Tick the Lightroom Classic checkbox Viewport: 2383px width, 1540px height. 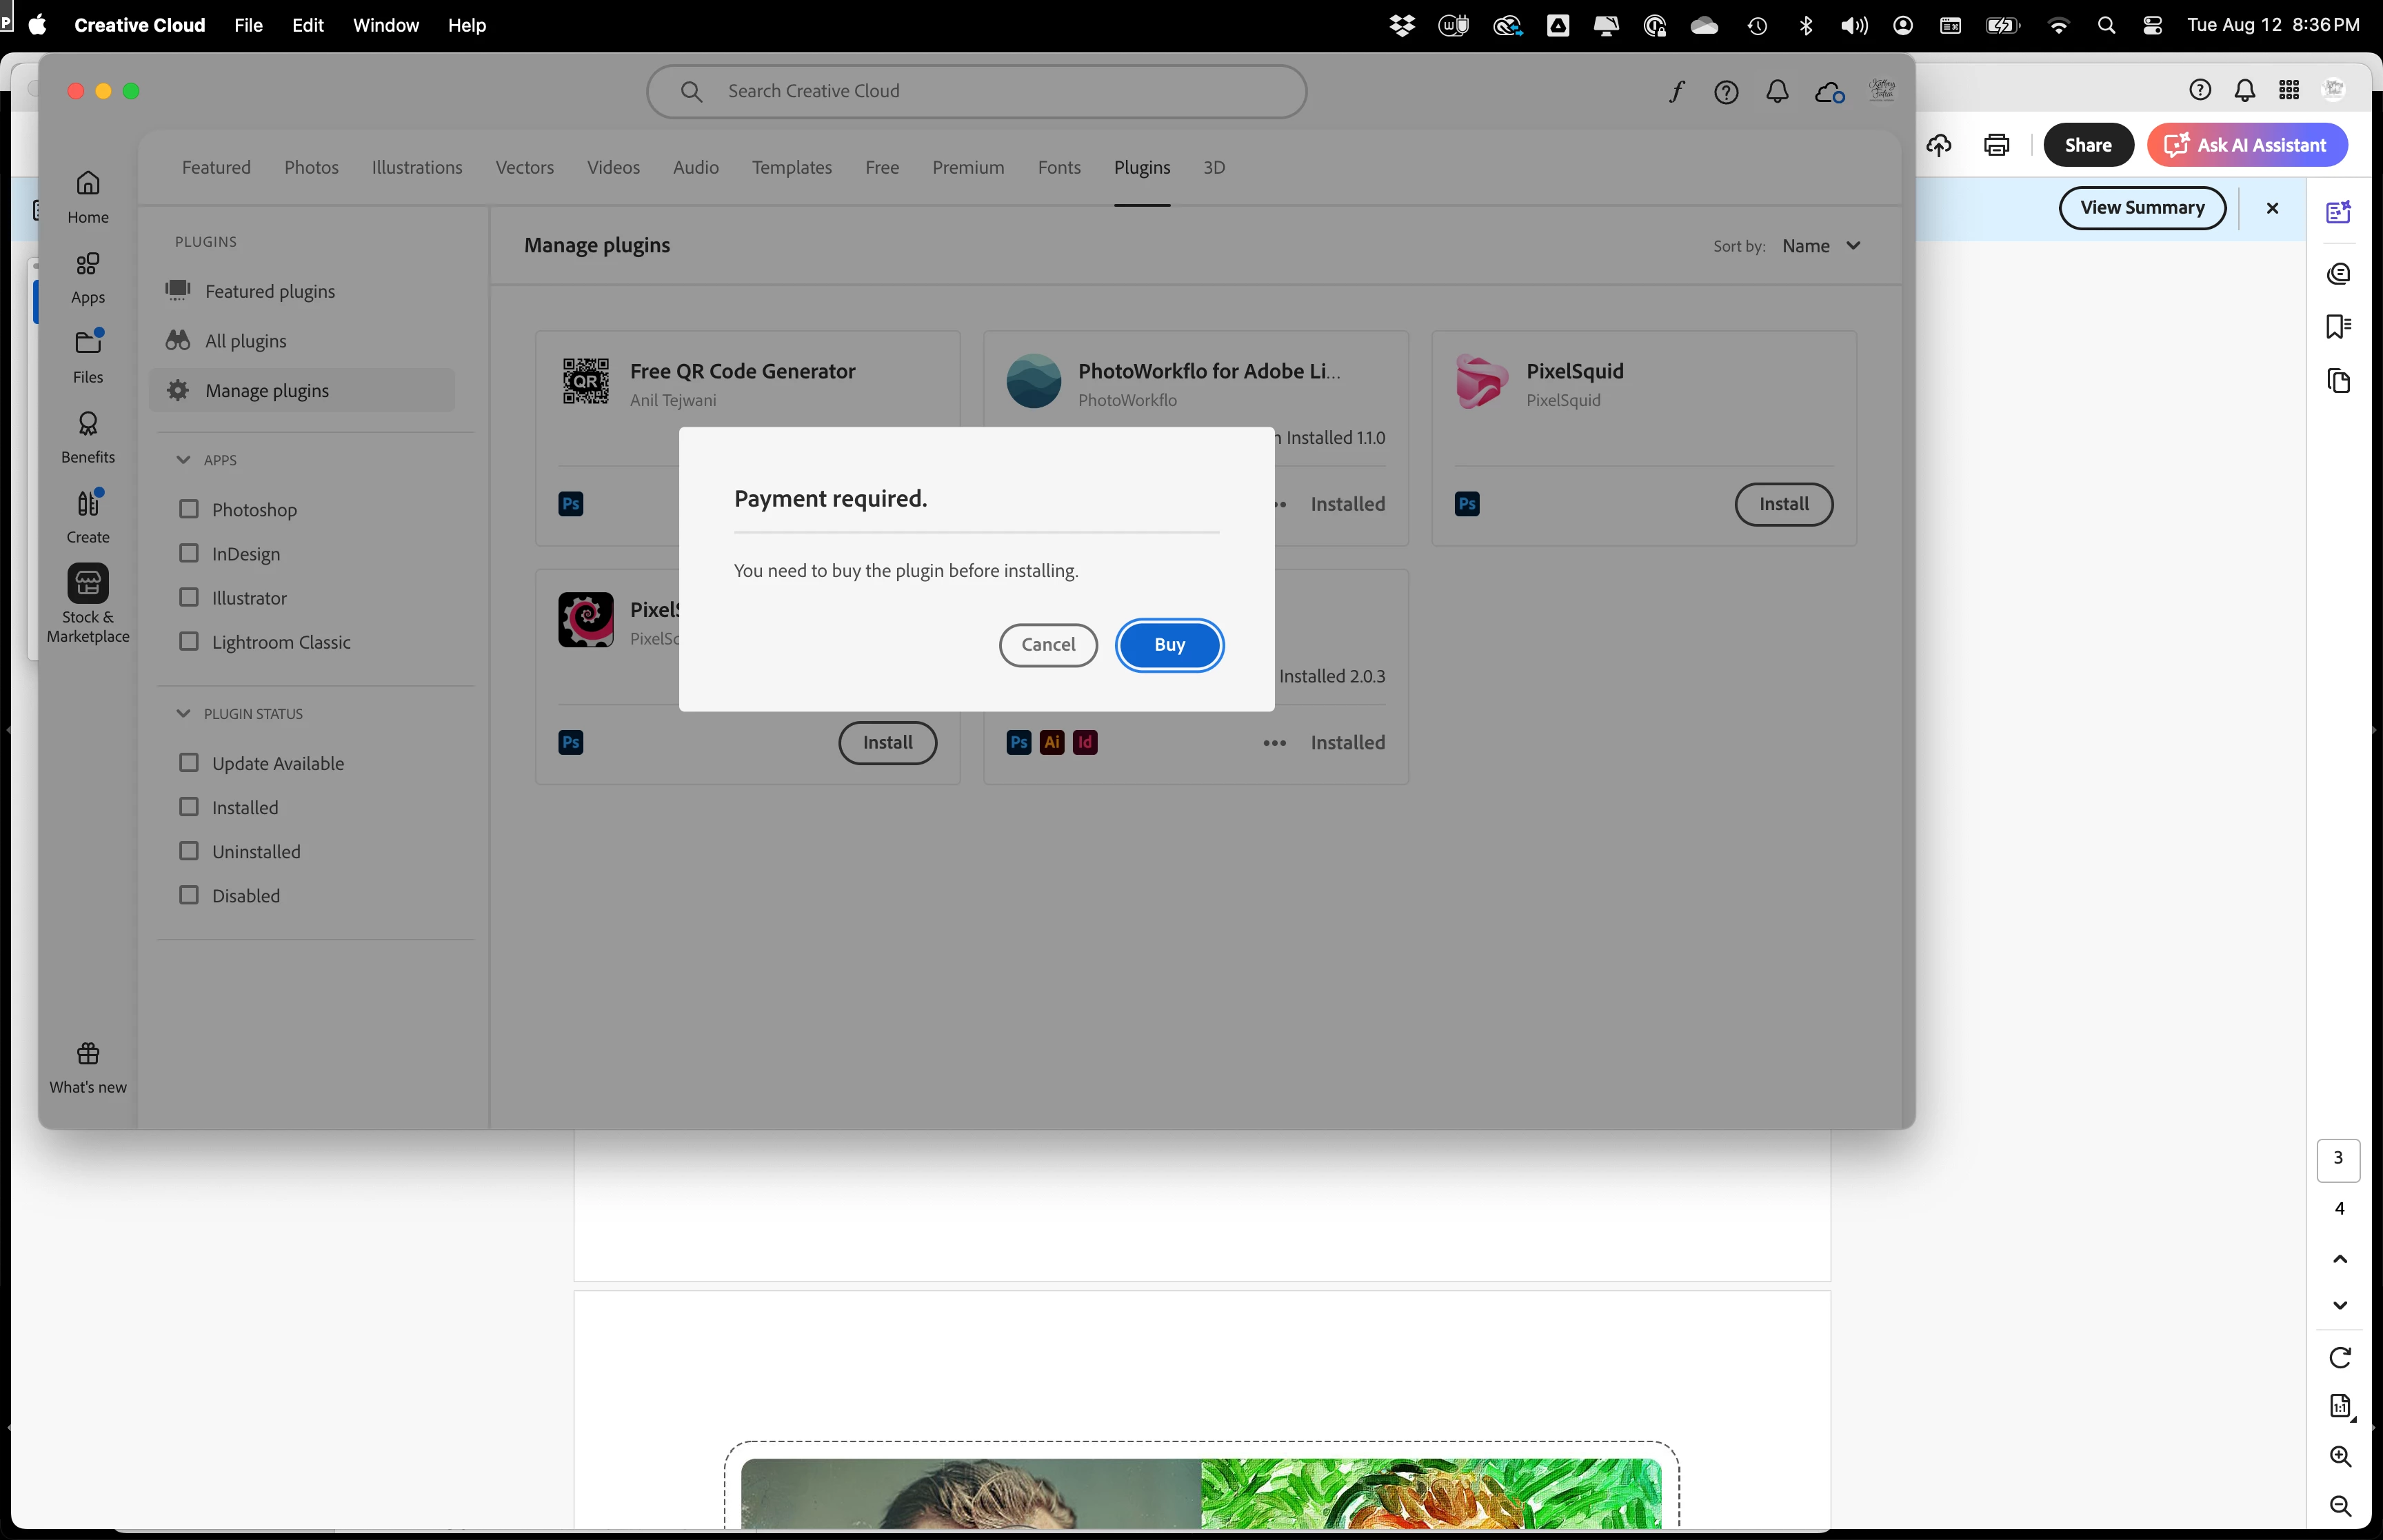[189, 642]
